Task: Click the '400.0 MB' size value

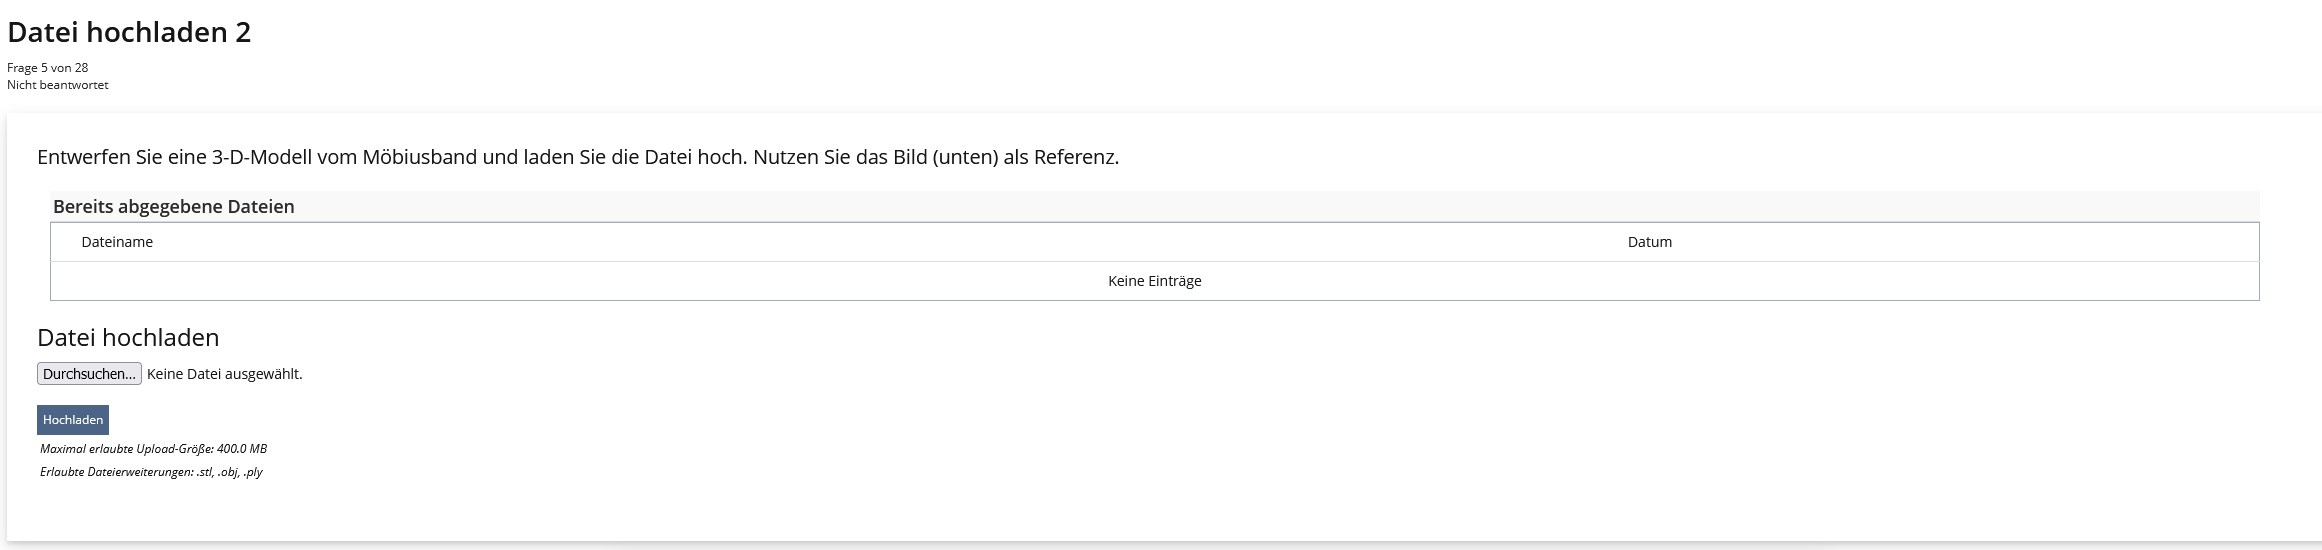Action: pos(241,449)
